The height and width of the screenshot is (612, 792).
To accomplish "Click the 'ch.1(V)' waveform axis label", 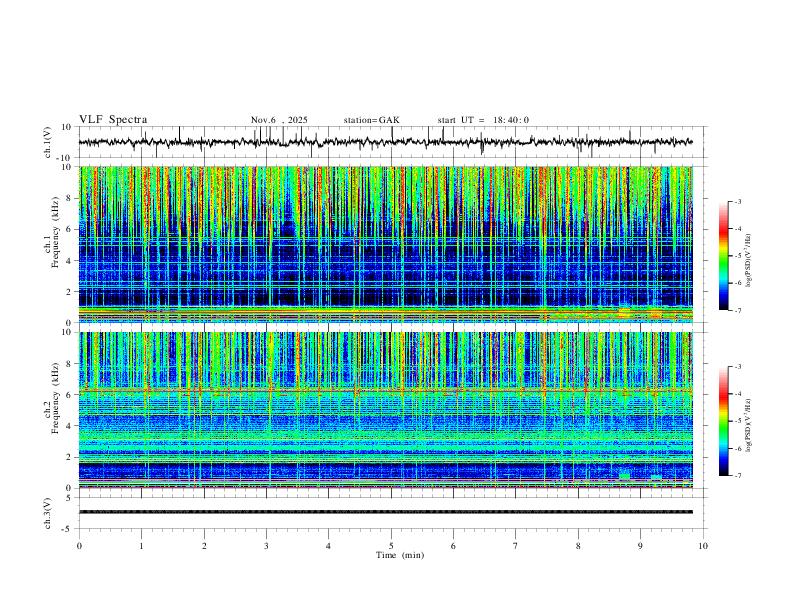I will click(48, 142).
